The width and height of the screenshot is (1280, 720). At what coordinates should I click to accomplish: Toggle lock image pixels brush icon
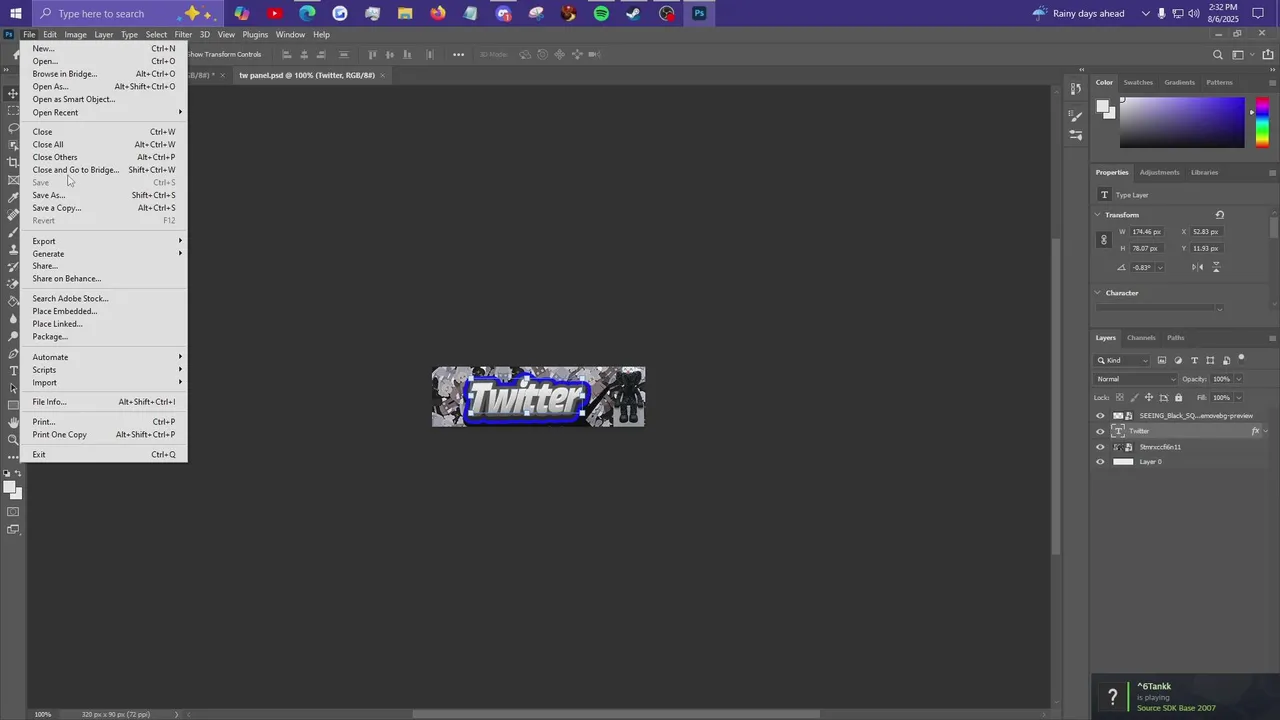[x=1132, y=397]
